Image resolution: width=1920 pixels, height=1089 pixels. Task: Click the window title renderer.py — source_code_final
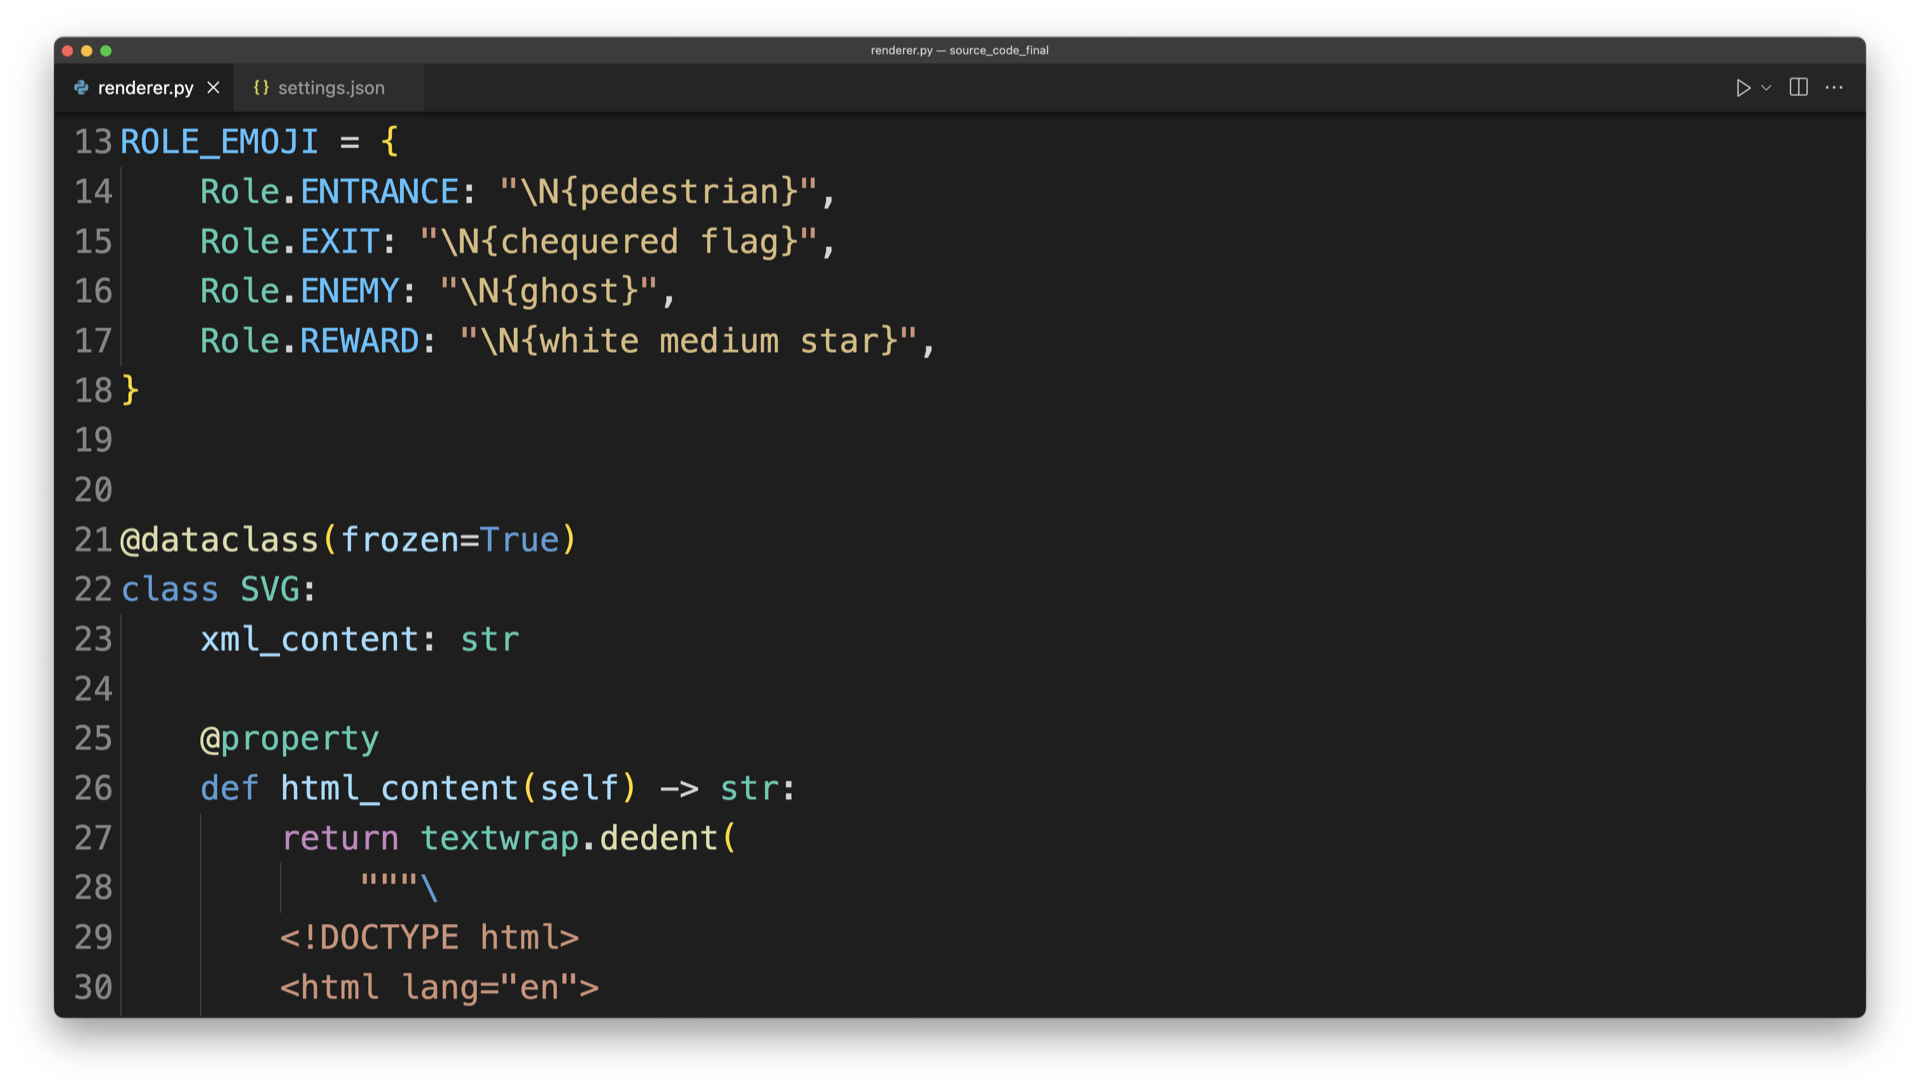(x=959, y=50)
